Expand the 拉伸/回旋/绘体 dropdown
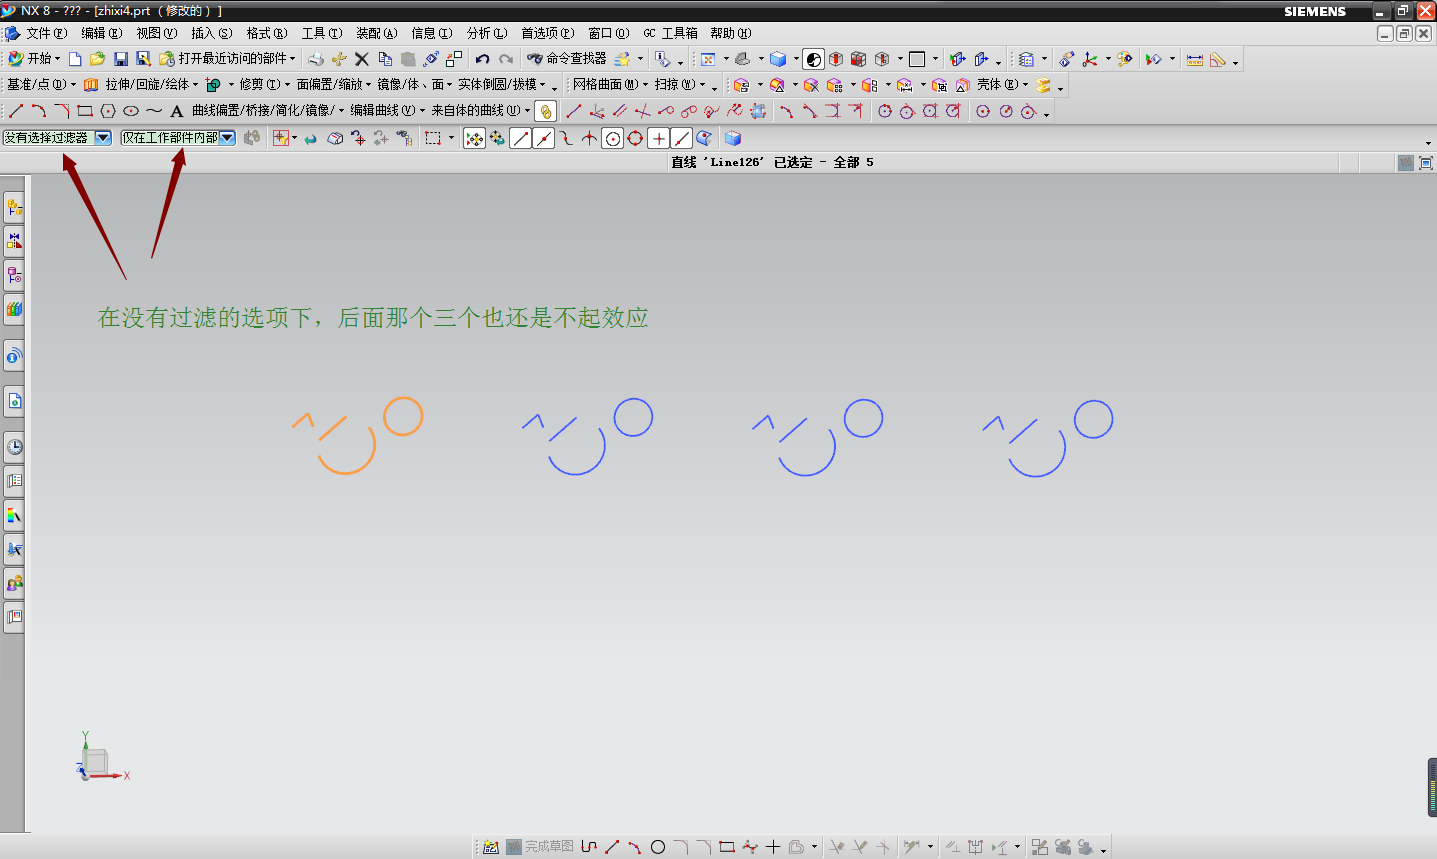This screenshot has height=859, width=1437. pos(141,85)
